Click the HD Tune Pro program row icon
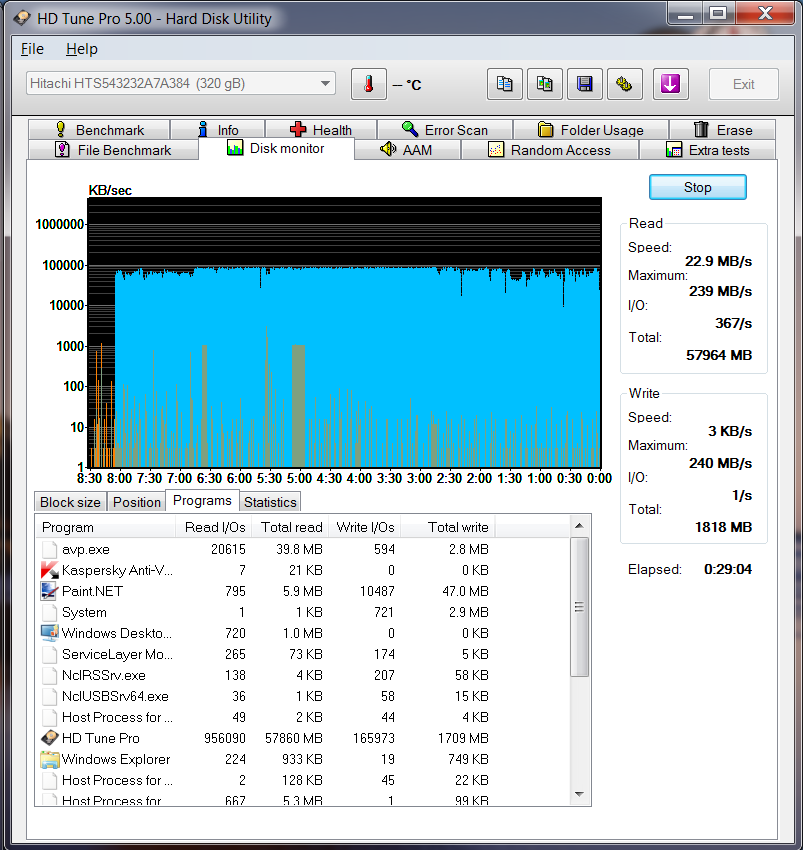 point(49,738)
